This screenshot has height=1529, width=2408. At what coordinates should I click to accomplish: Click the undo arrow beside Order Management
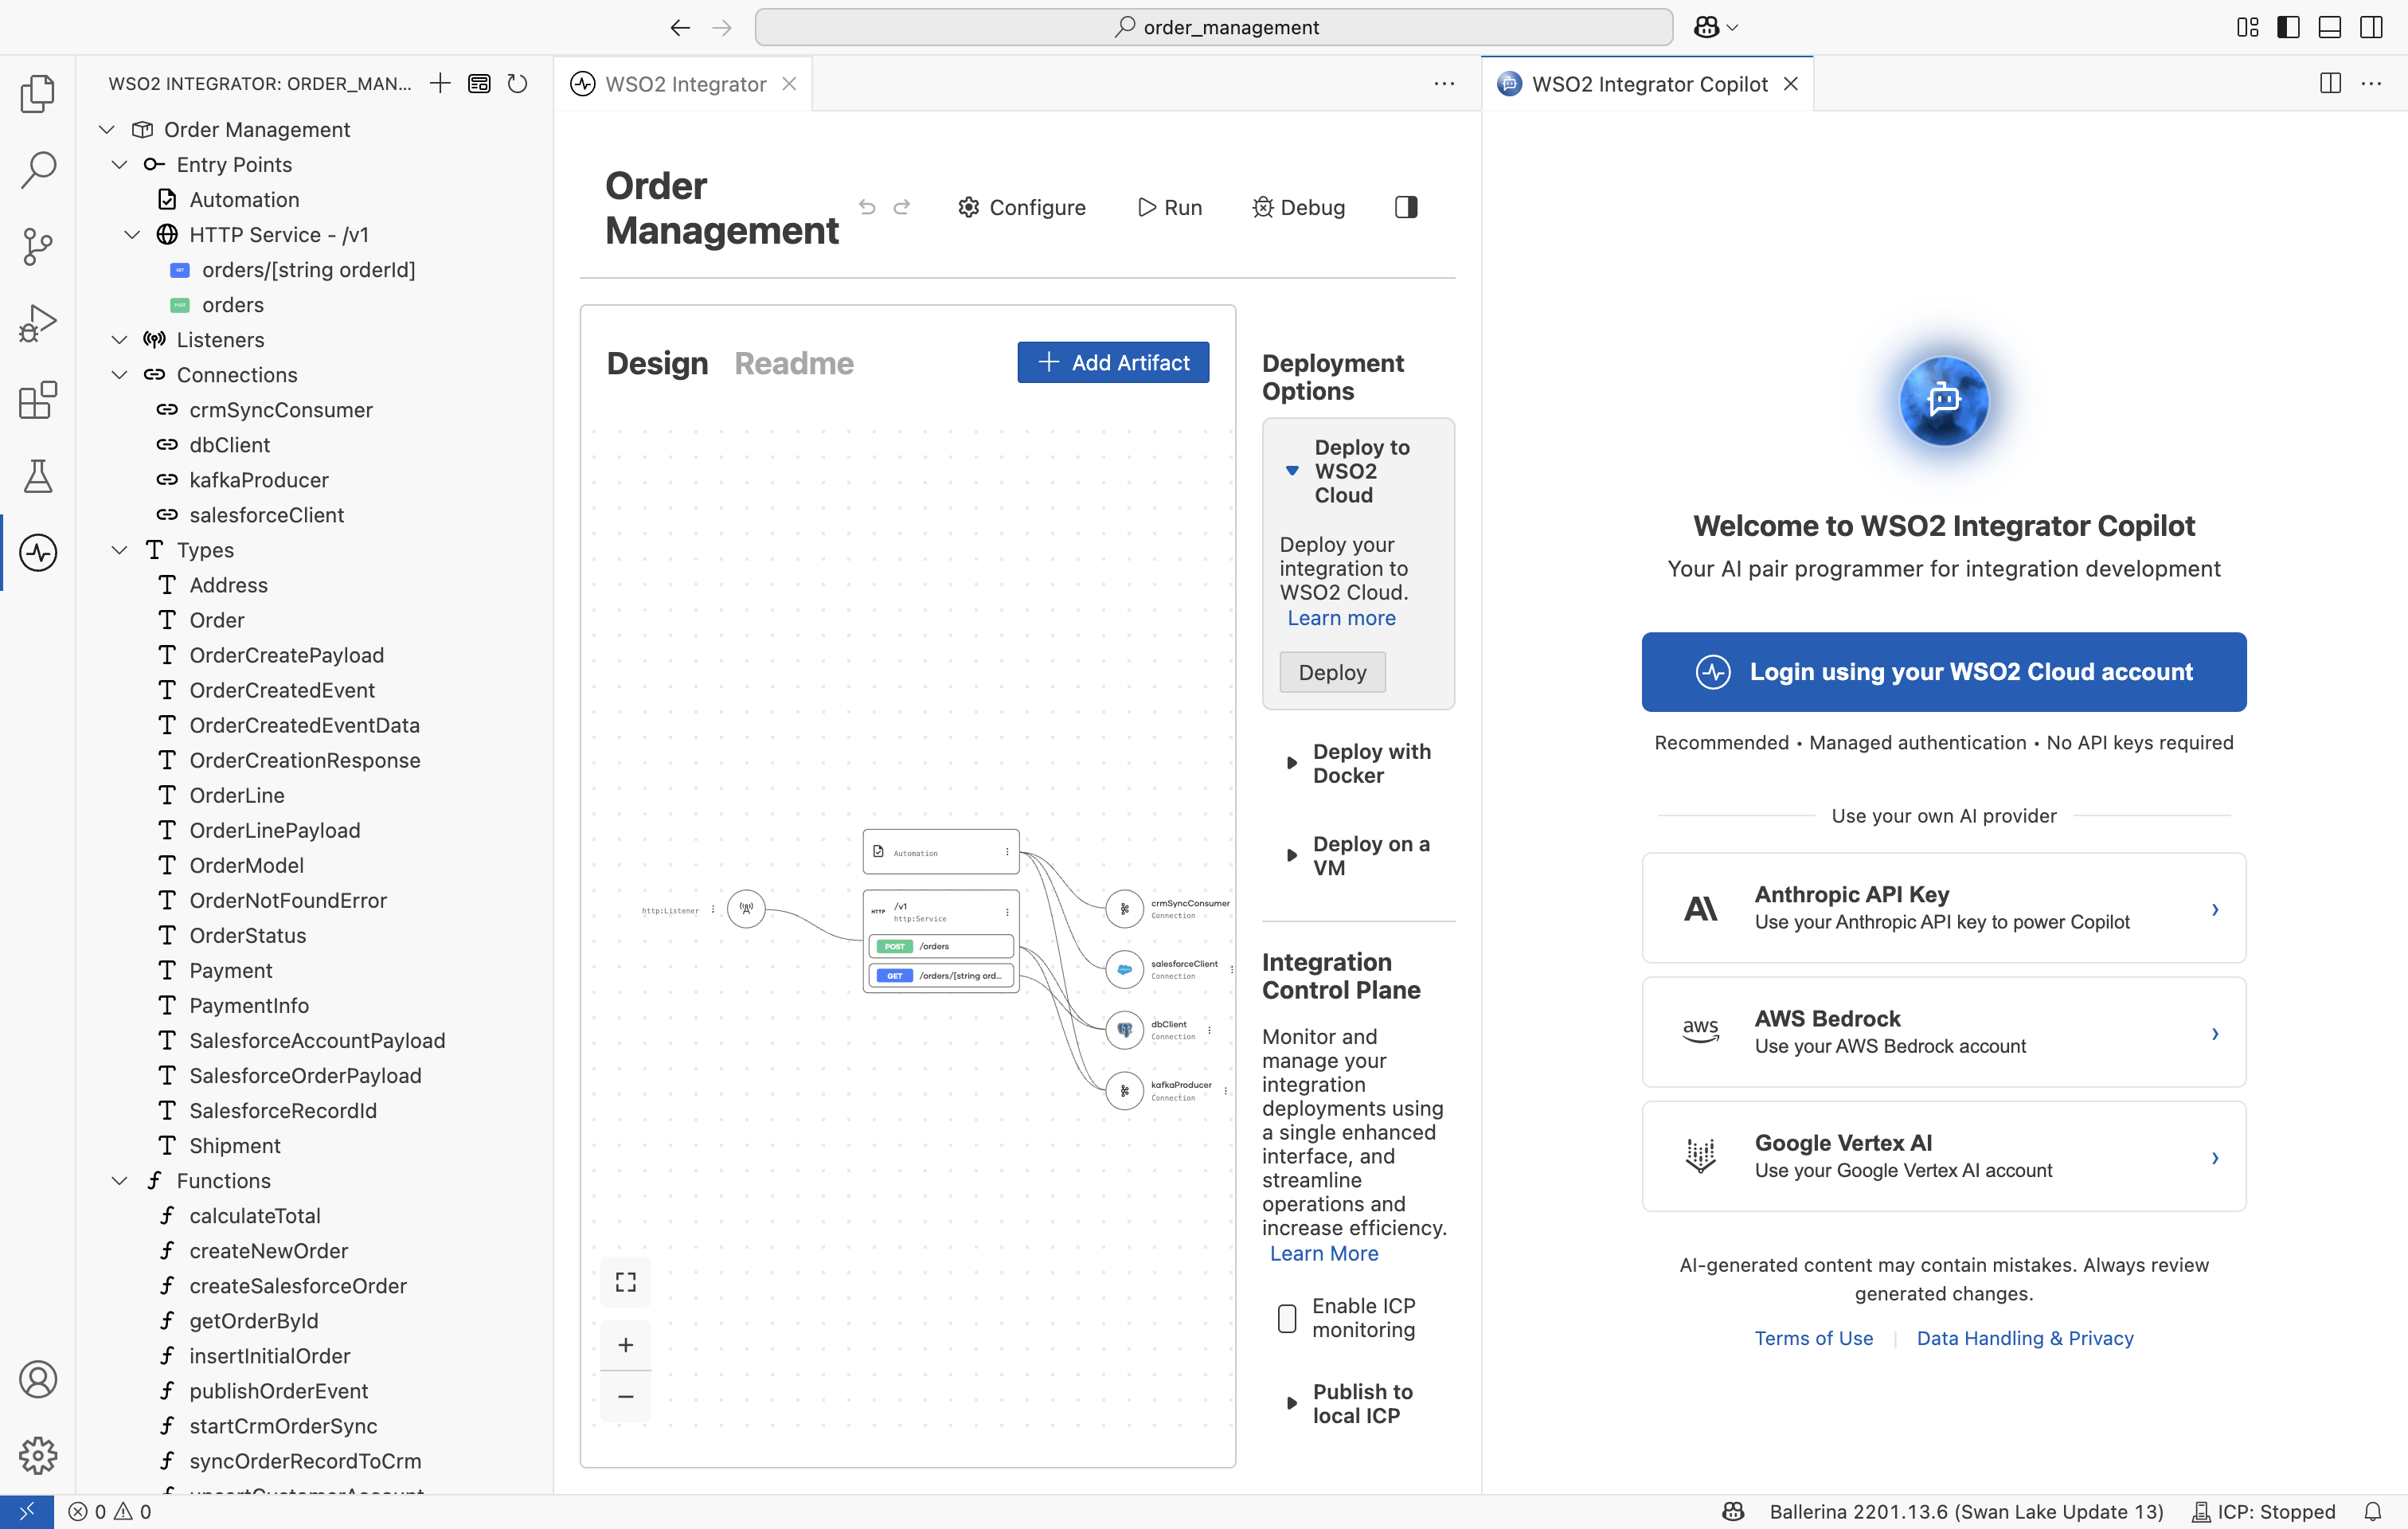pyautogui.click(x=867, y=207)
